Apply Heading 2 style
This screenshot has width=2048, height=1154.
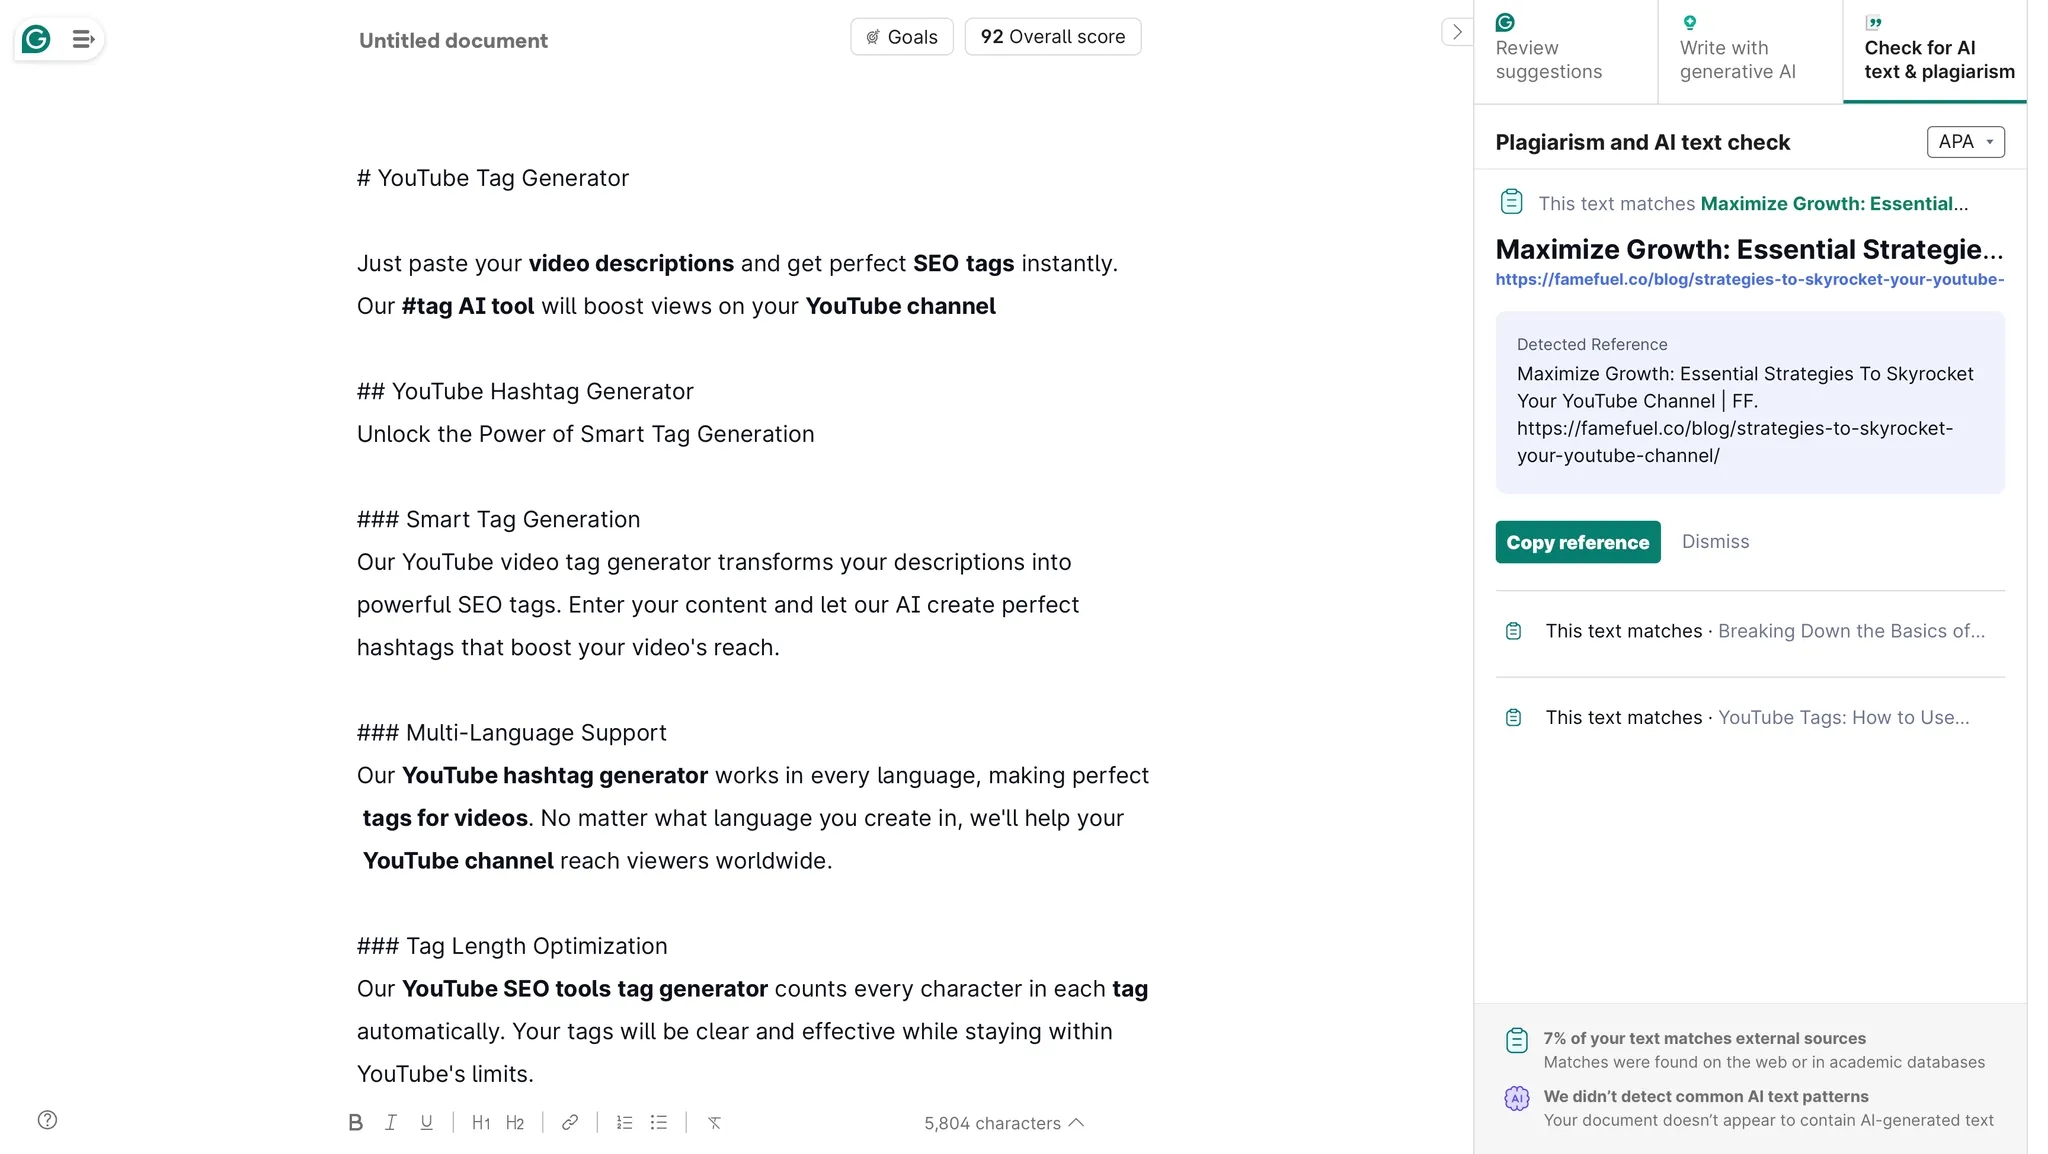click(515, 1122)
